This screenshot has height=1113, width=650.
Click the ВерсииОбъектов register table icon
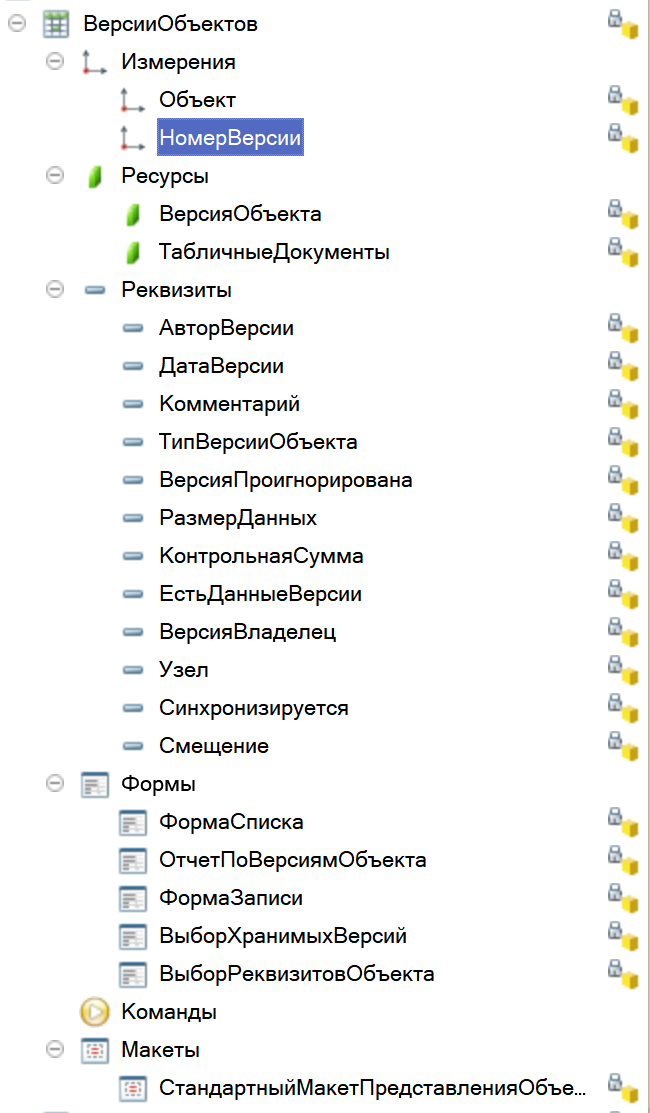(55, 24)
